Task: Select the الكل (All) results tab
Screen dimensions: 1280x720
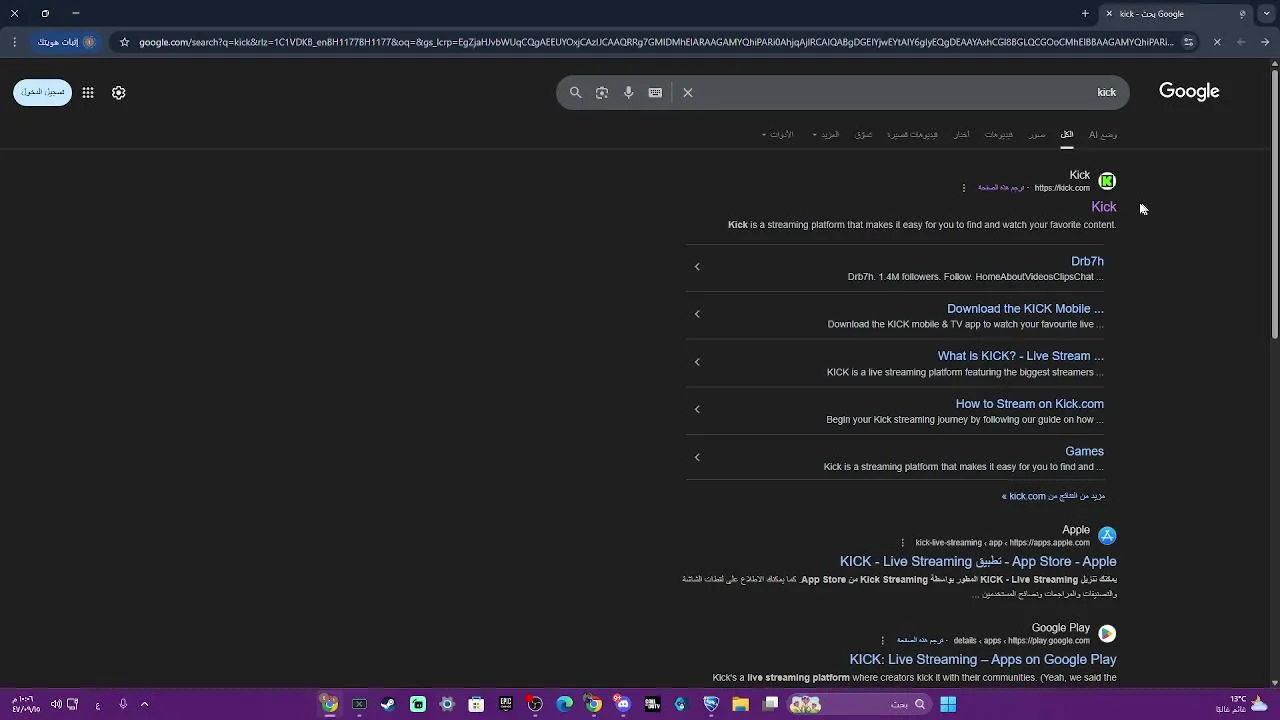Action: pyautogui.click(x=1067, y=134)
